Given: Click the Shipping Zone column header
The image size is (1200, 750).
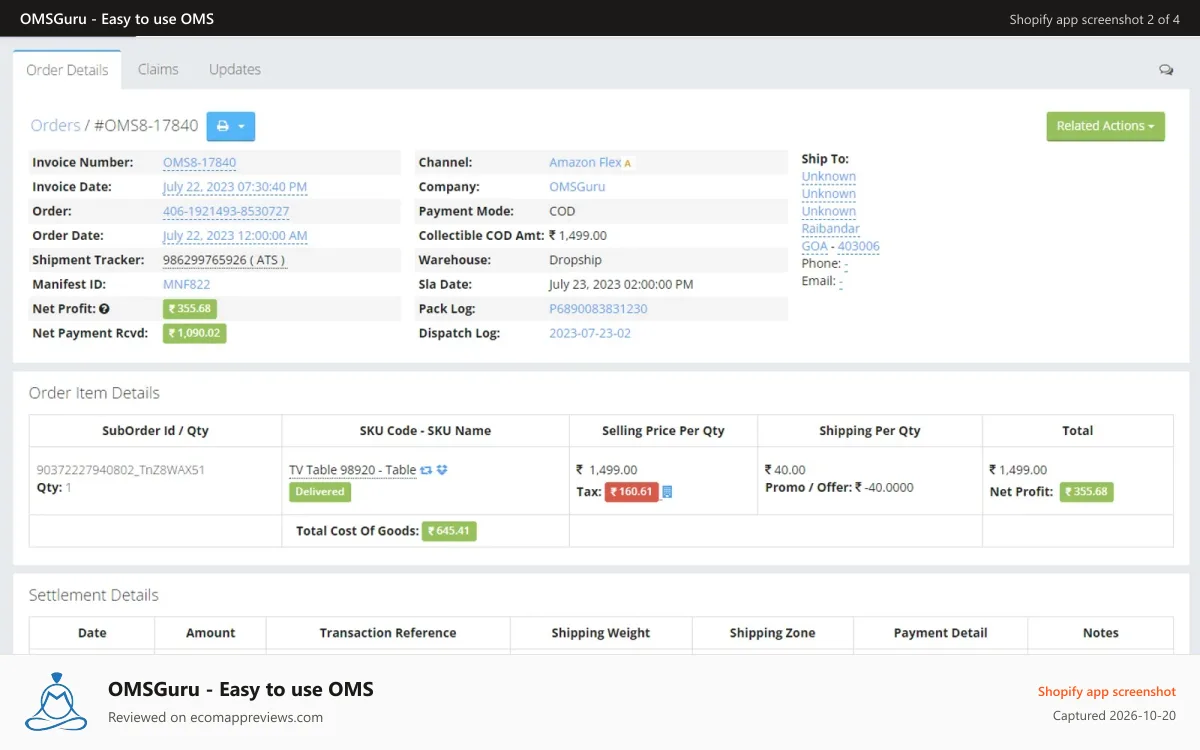Looking at the screenshot, I should 772,633.
